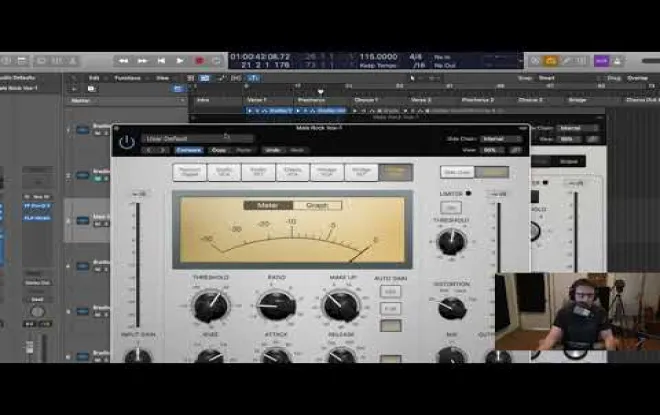Select the previous preset arrow in plugin header
The height and width of the screenshot is (415, 660).
[149, 150]
